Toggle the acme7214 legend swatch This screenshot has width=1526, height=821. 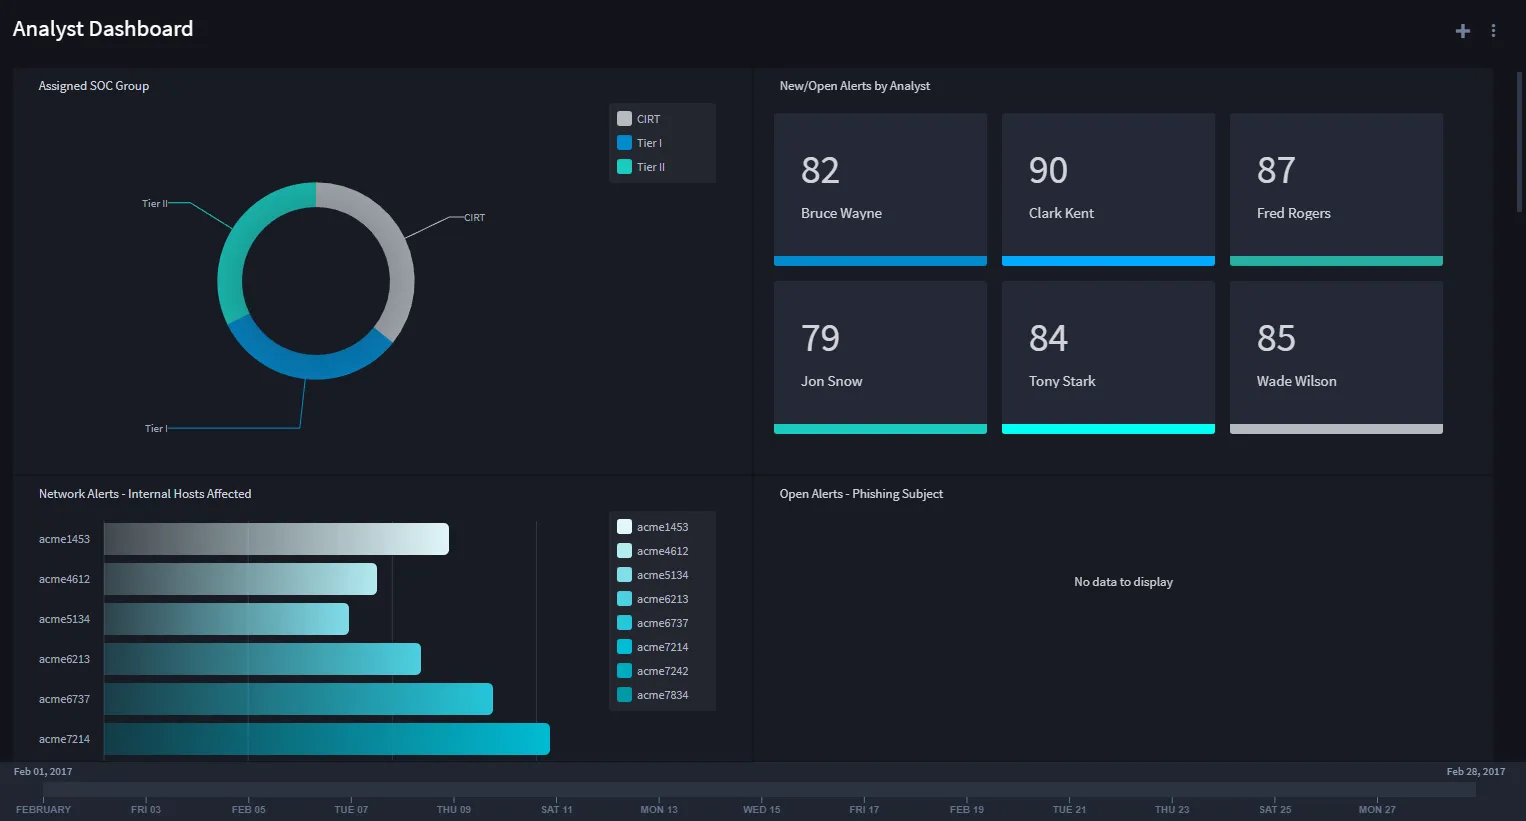(624, 647)
